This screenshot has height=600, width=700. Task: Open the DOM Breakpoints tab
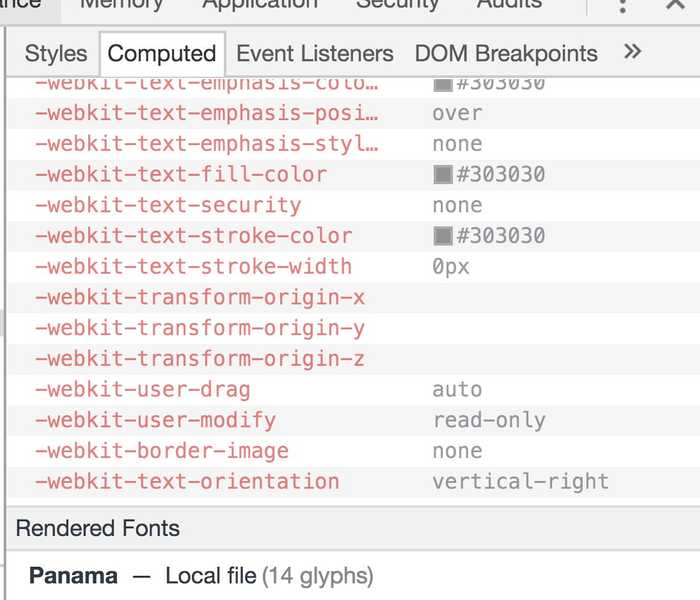(x=506, y=54)
